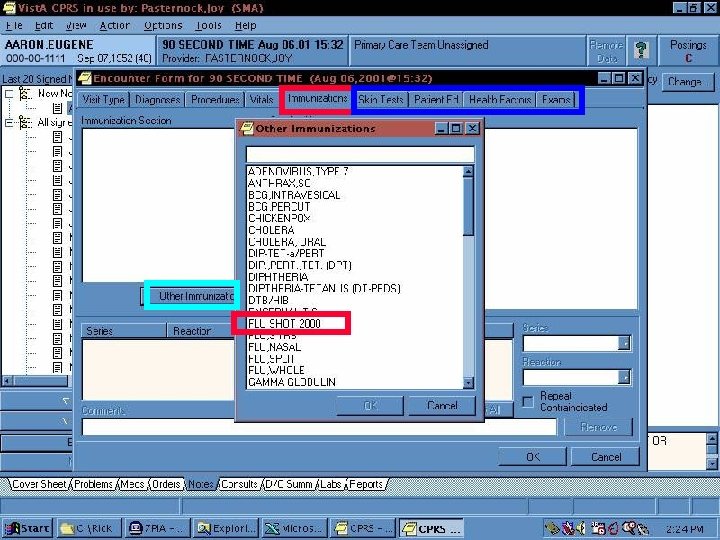Open the Edit menu

(44, 26)
